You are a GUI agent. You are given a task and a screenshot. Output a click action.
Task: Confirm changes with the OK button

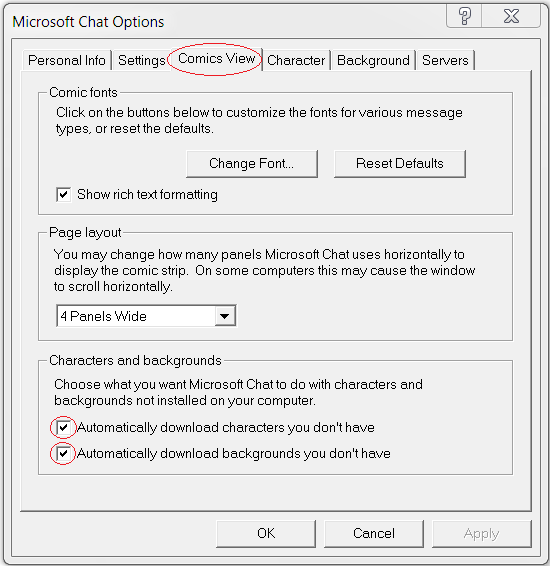(266, 534)
